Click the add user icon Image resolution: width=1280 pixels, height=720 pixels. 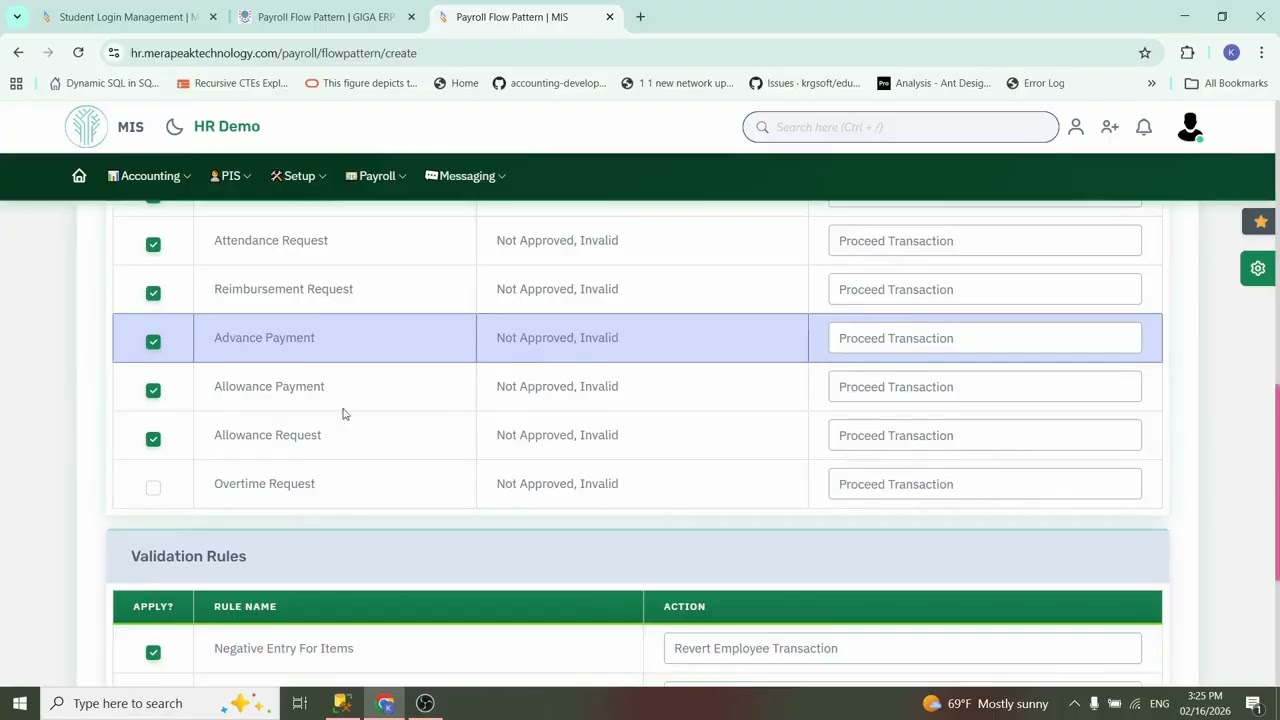click(1110, 127)
